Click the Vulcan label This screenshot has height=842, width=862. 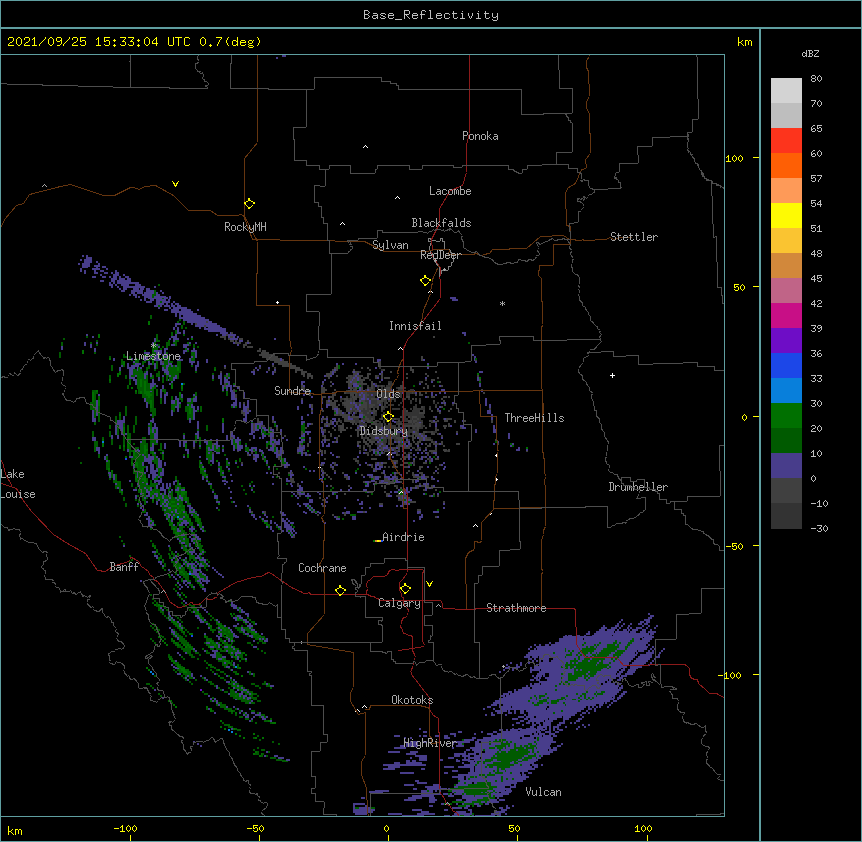[x=543, y=792]
